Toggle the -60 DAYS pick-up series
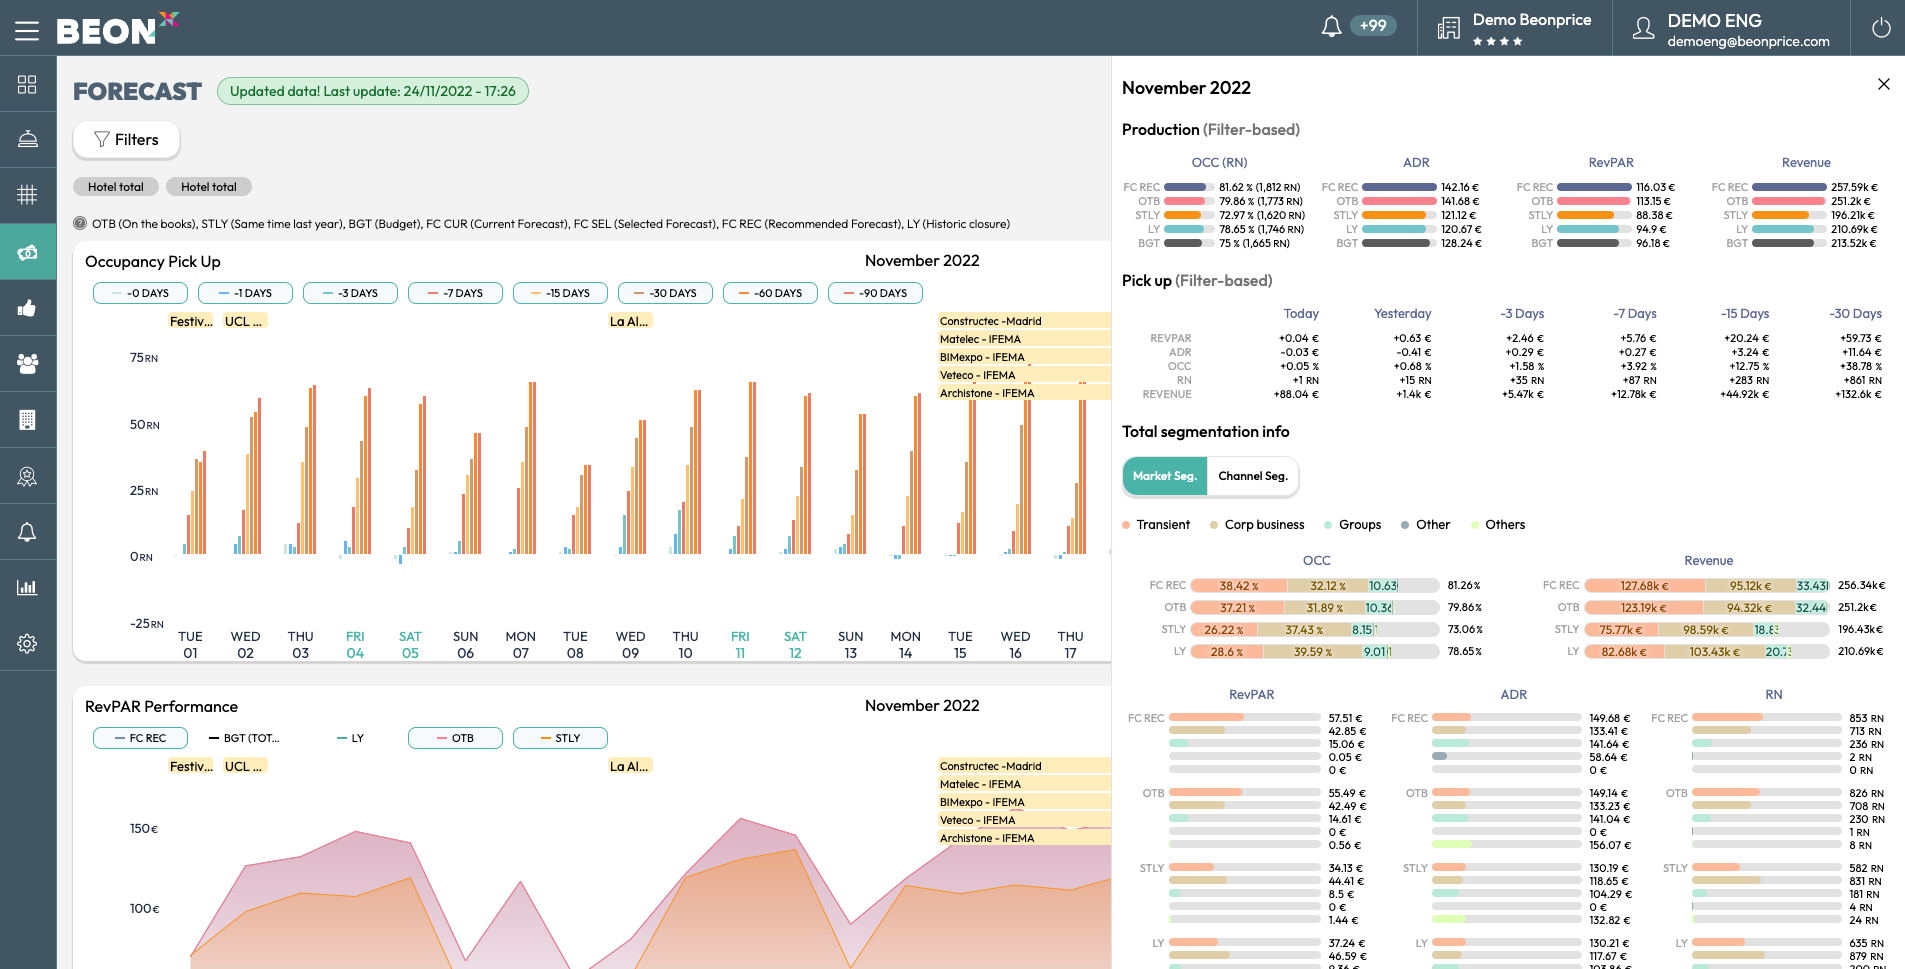 (770, 293)
